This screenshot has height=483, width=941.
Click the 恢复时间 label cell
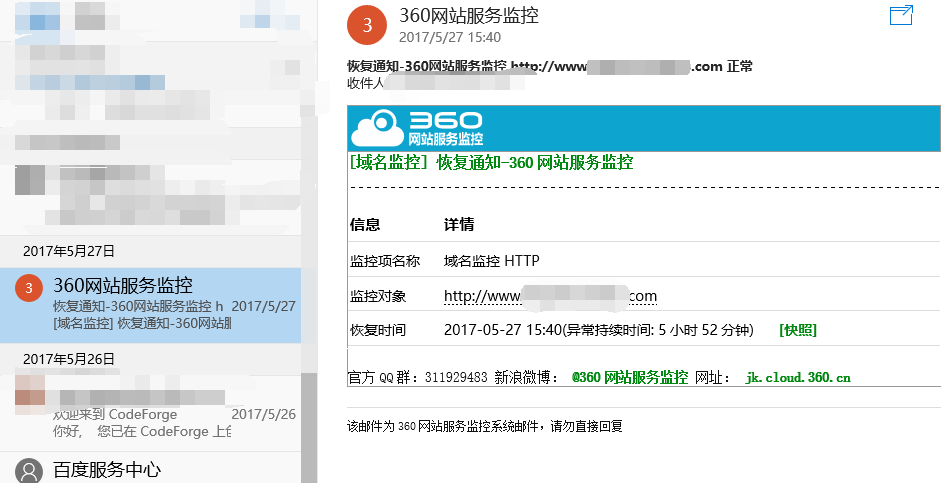[377, 330]
